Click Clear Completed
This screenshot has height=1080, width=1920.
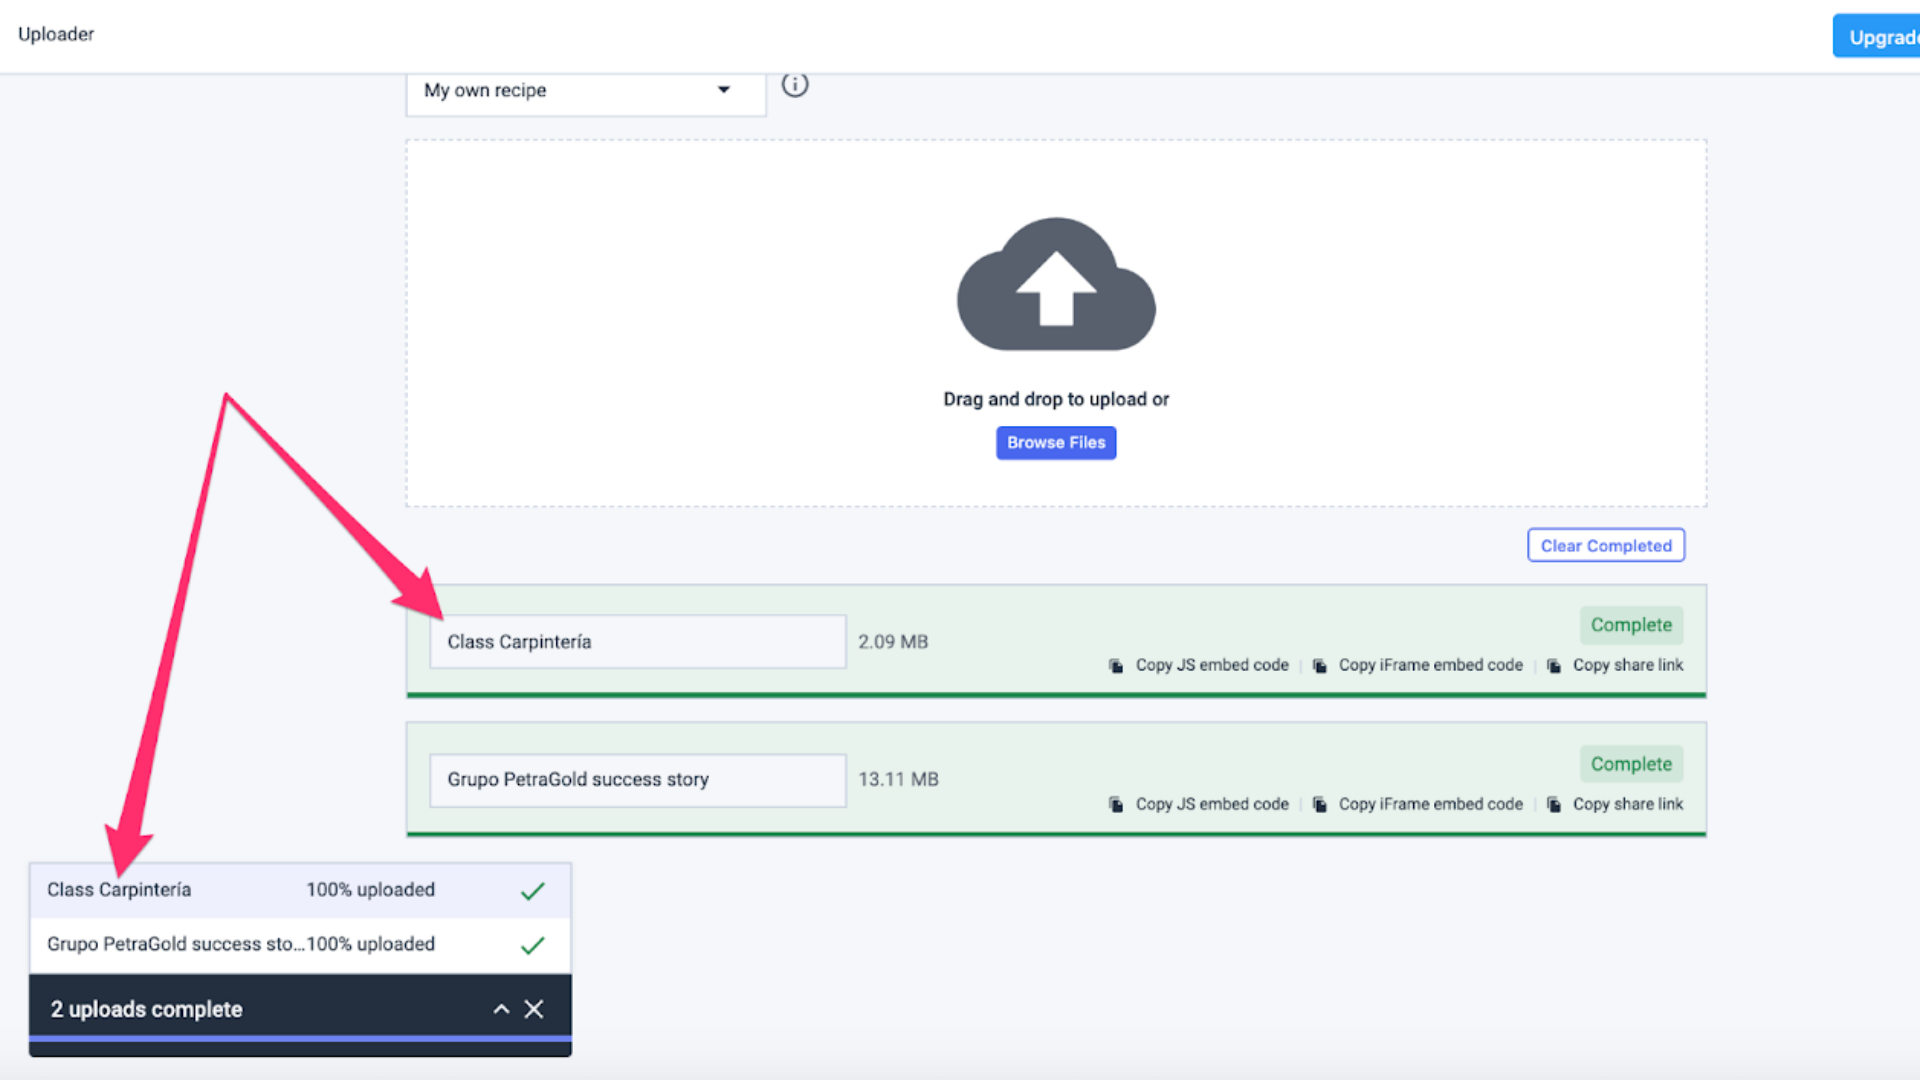tap(1606, 545)
